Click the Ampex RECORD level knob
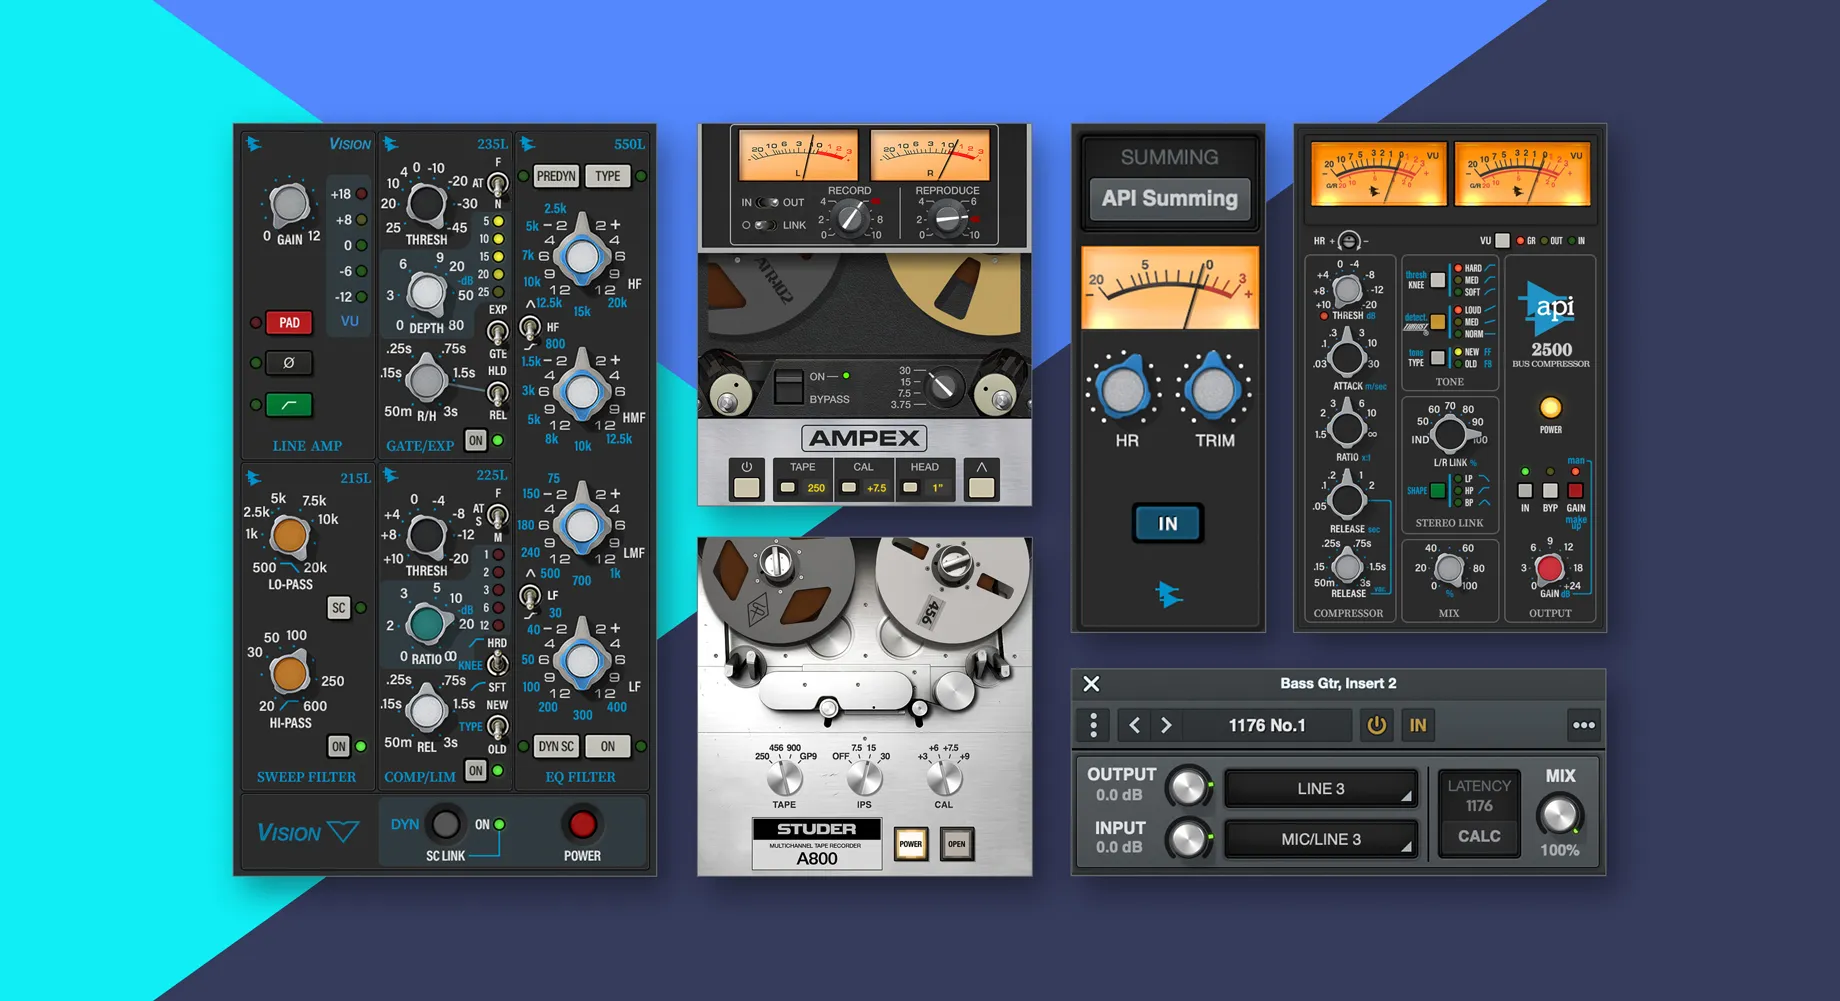The height and width of the screenshot is (1001, 1840). 851,217
